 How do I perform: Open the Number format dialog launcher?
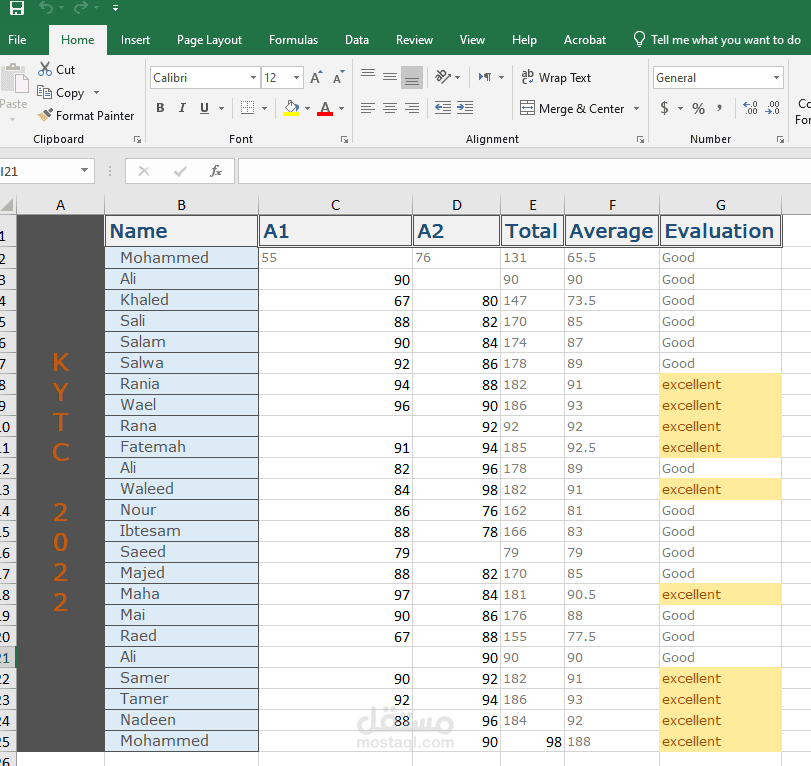780,139
